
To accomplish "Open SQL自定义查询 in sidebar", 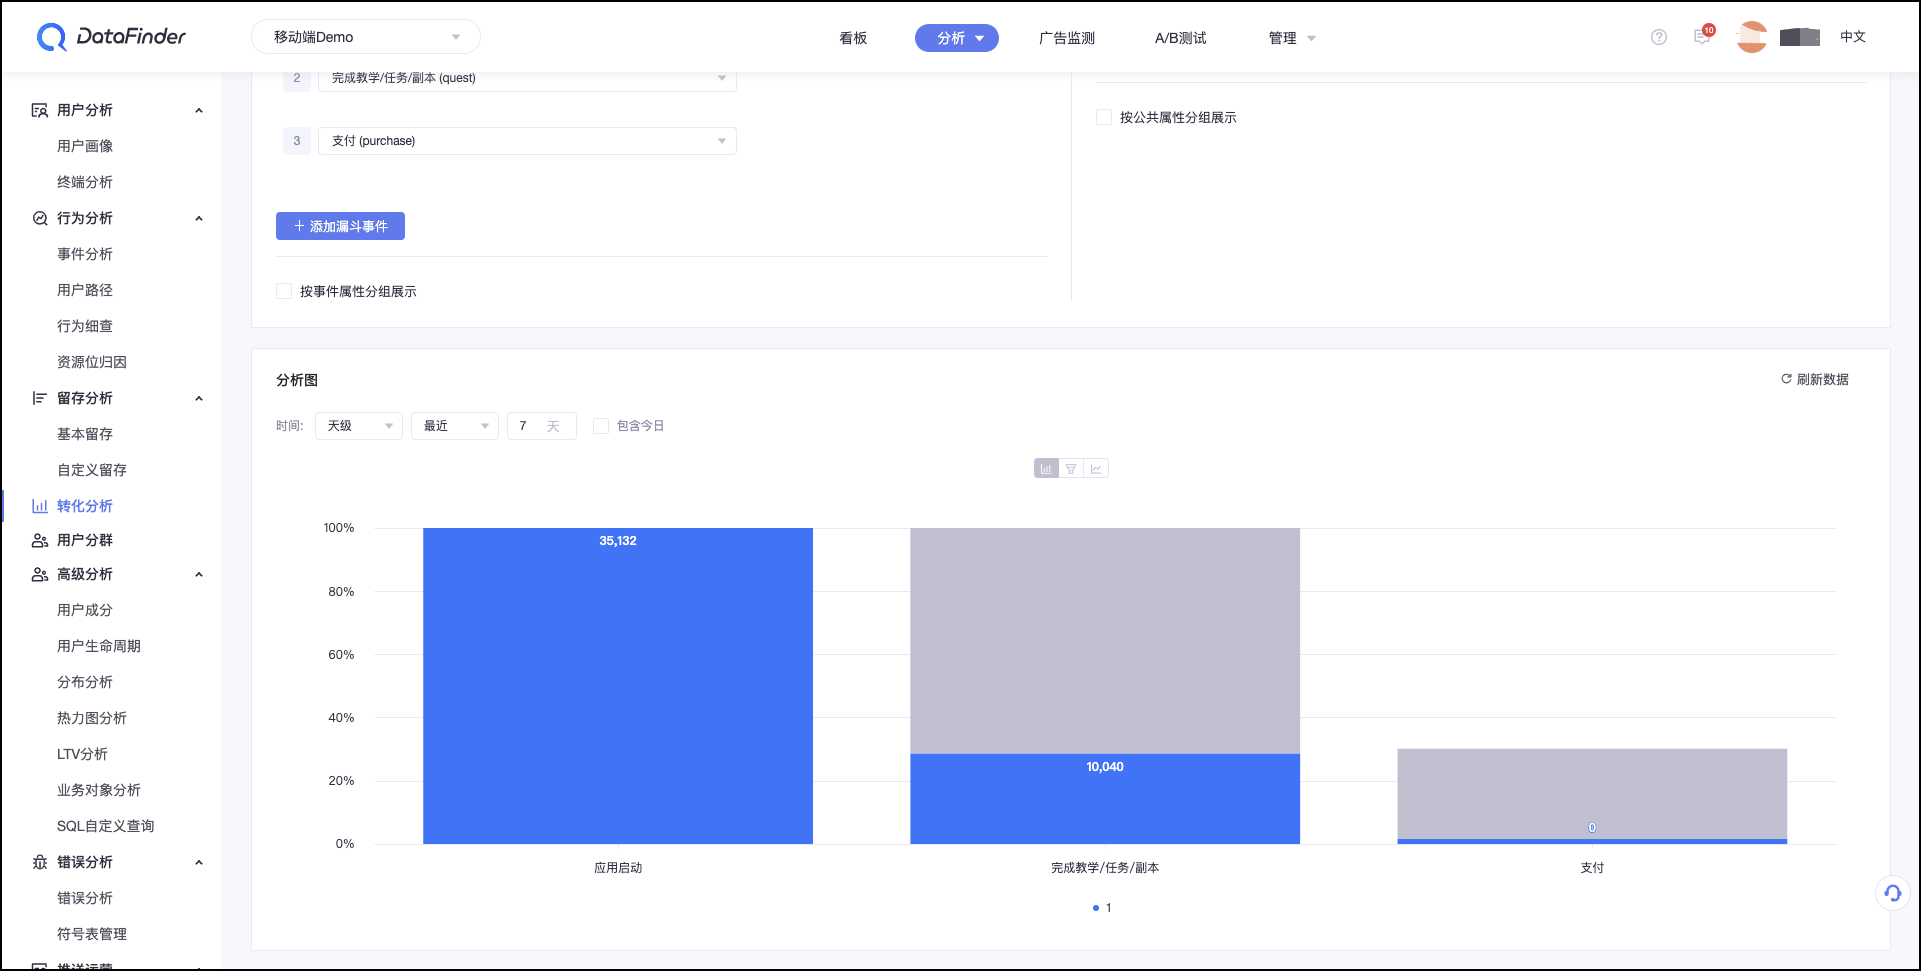I will 106,826.
